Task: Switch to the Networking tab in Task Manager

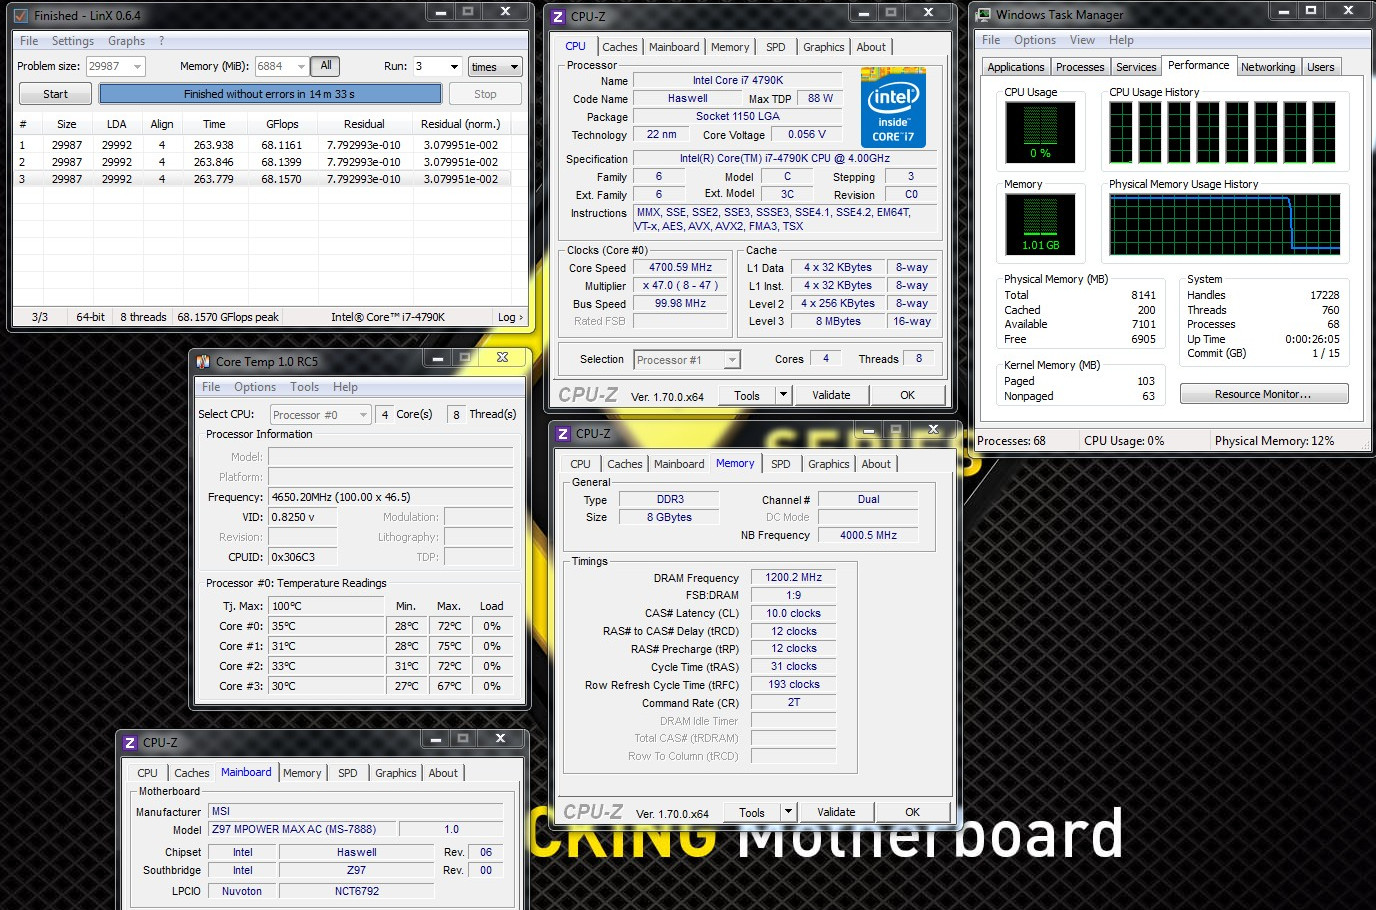Action: pos(1267,67)
